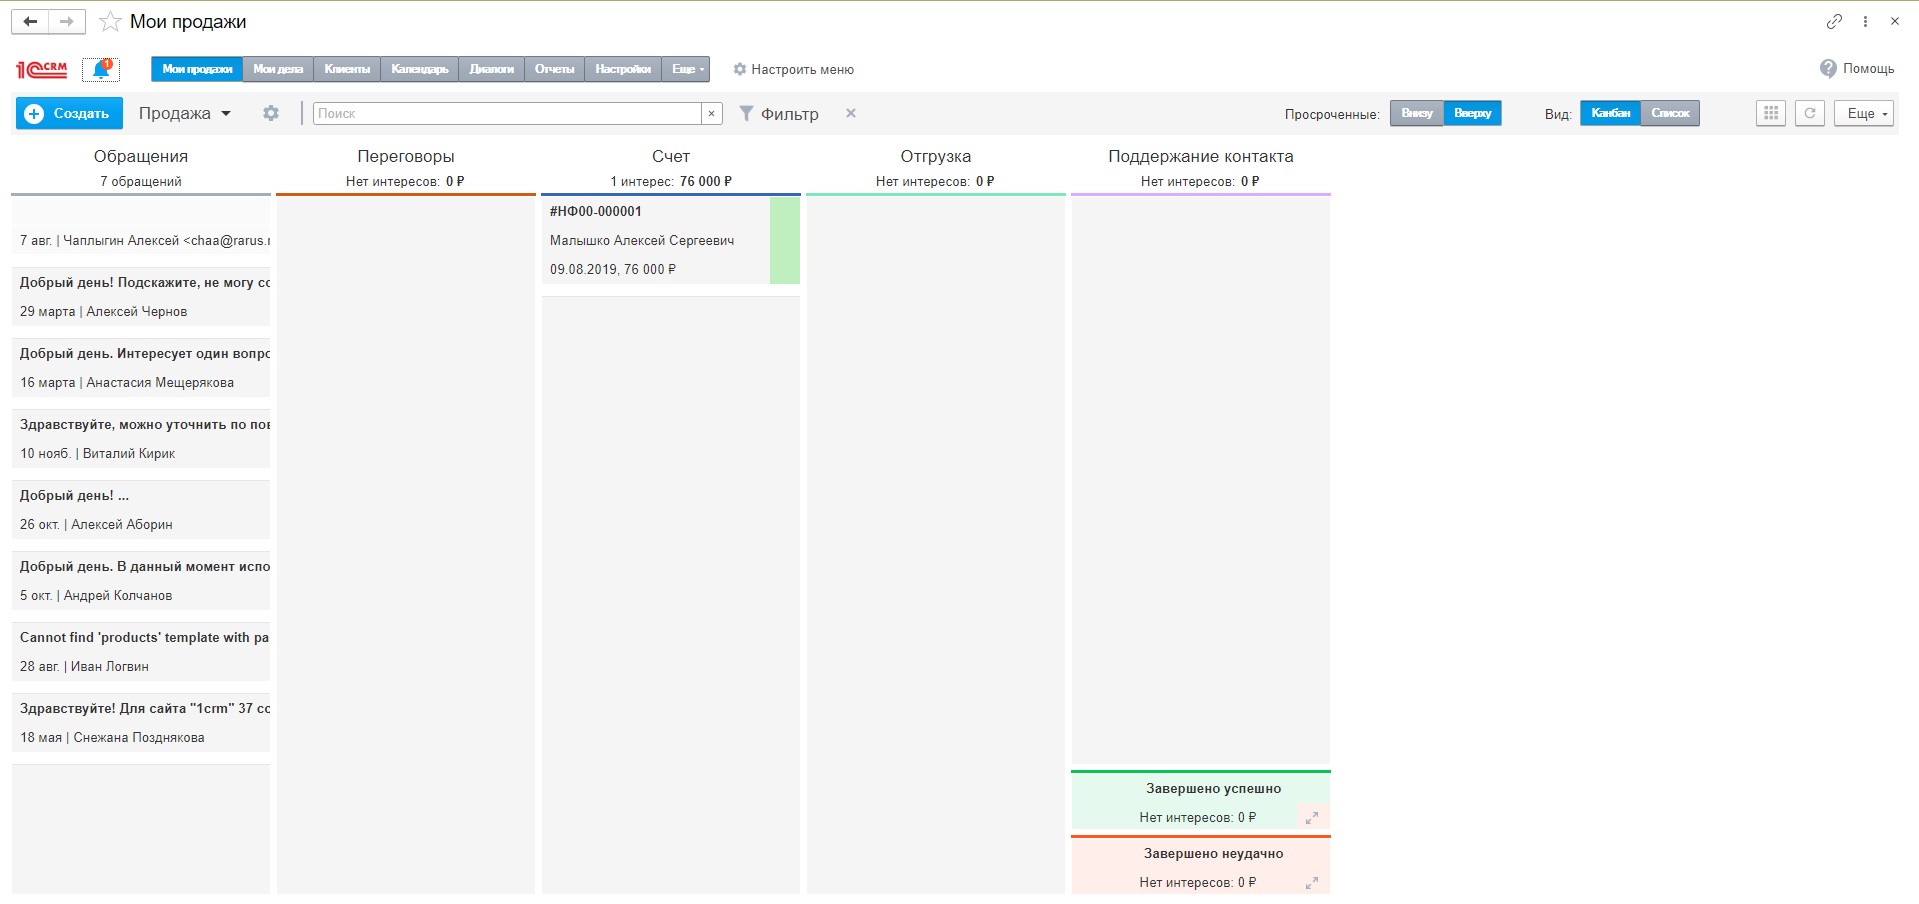This screenshot has height=904, width=1919.
Task: Click the green status bar on card #НФ00-000001
Action: 785,240
